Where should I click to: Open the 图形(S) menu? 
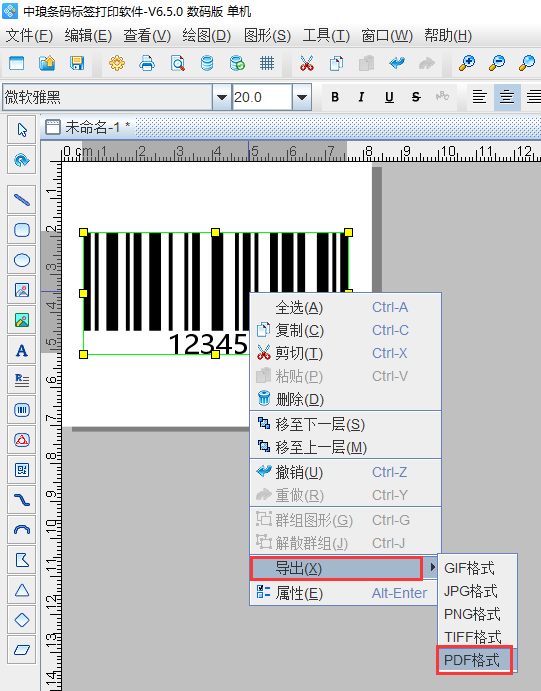coord(267,36)
